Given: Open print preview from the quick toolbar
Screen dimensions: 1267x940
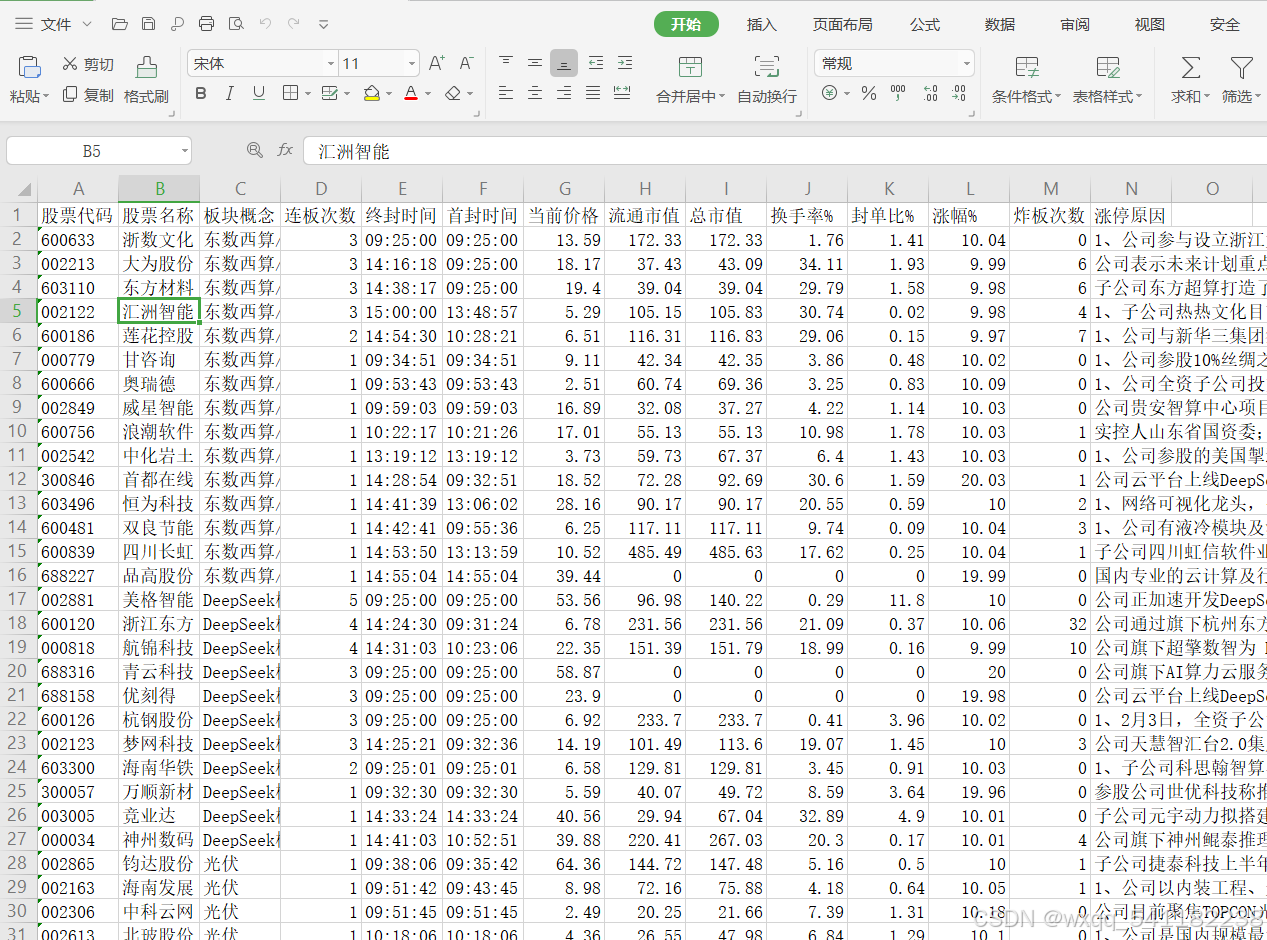Looking at the screenshot, I should pos(236,24).
